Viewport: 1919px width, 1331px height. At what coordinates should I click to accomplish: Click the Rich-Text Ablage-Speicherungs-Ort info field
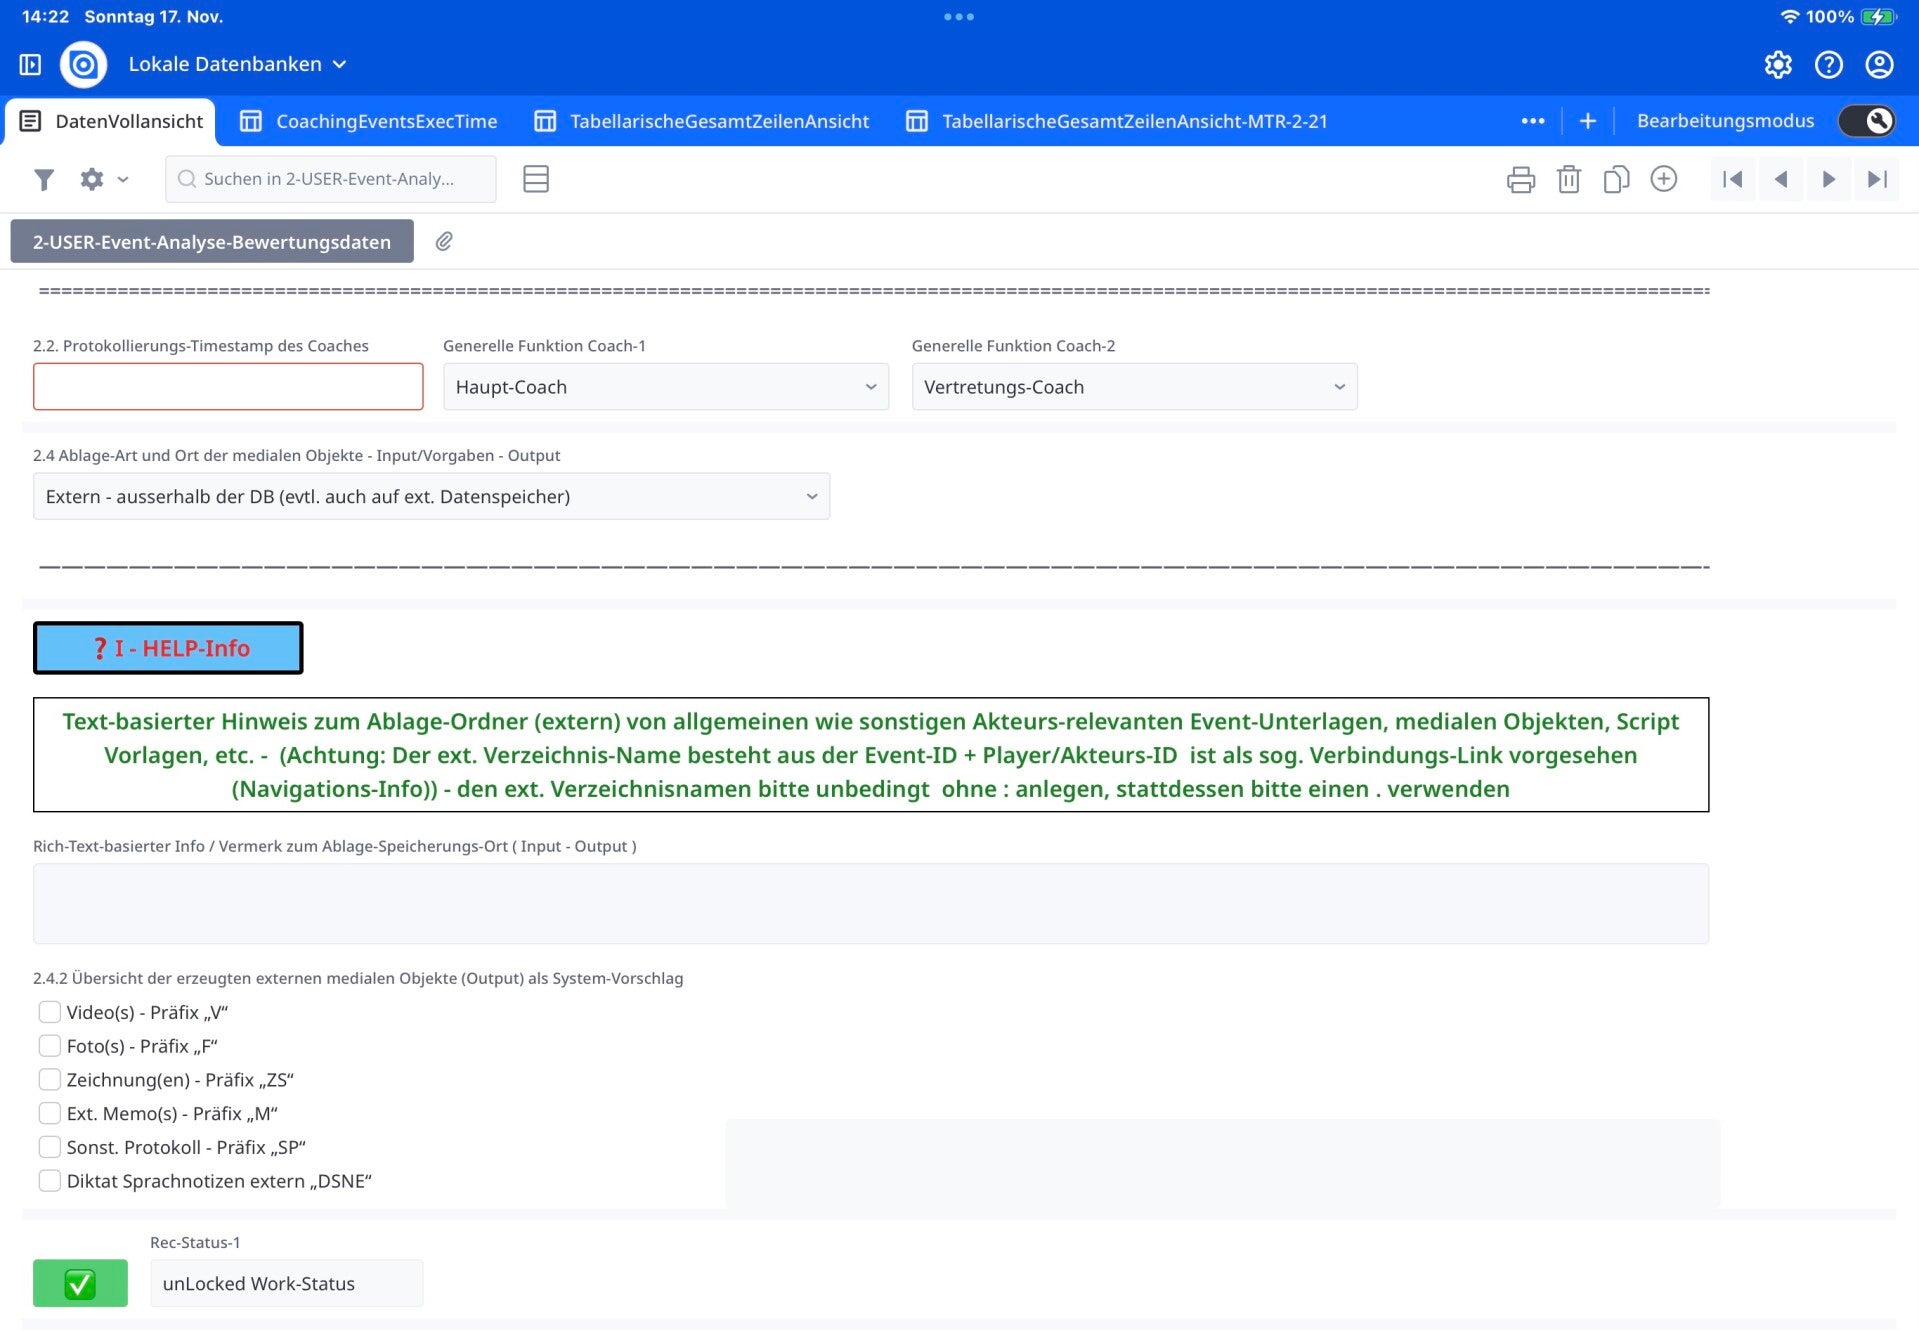[871, 904]
